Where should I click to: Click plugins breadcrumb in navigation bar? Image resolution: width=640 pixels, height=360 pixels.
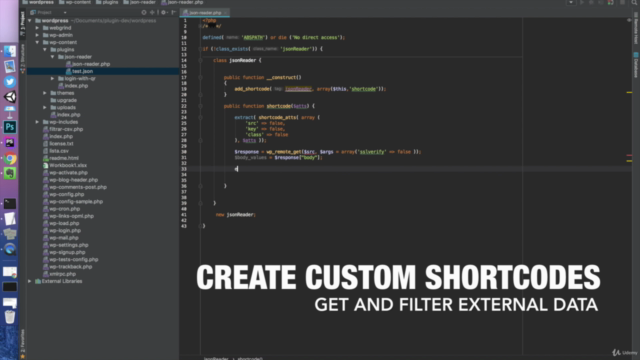(x=107, y=2)
